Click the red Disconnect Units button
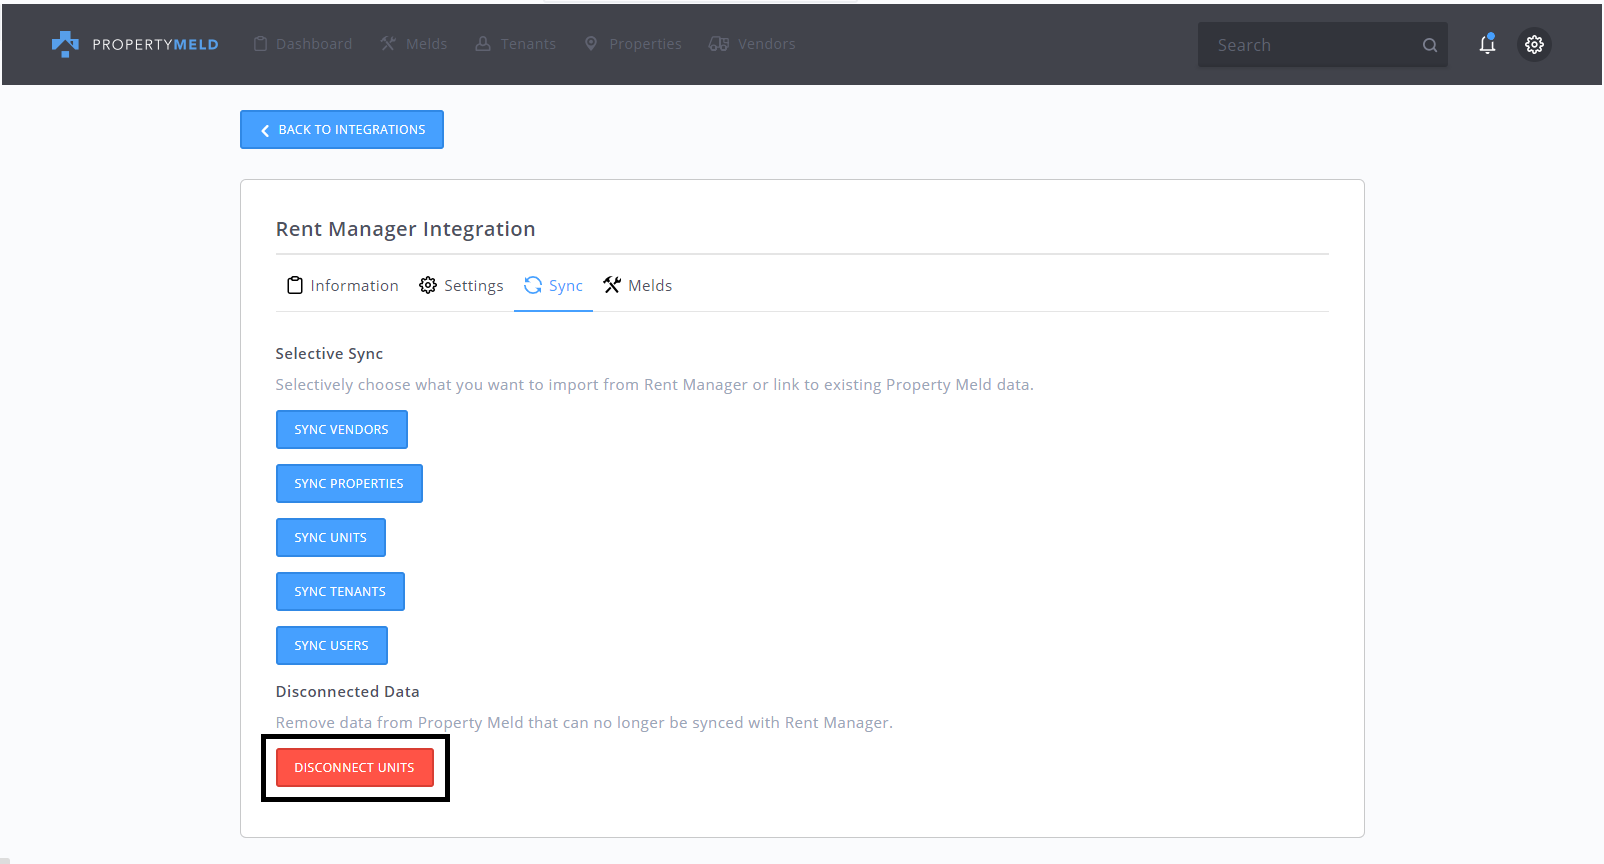1604x864 pixels. (x=354, y=768)
